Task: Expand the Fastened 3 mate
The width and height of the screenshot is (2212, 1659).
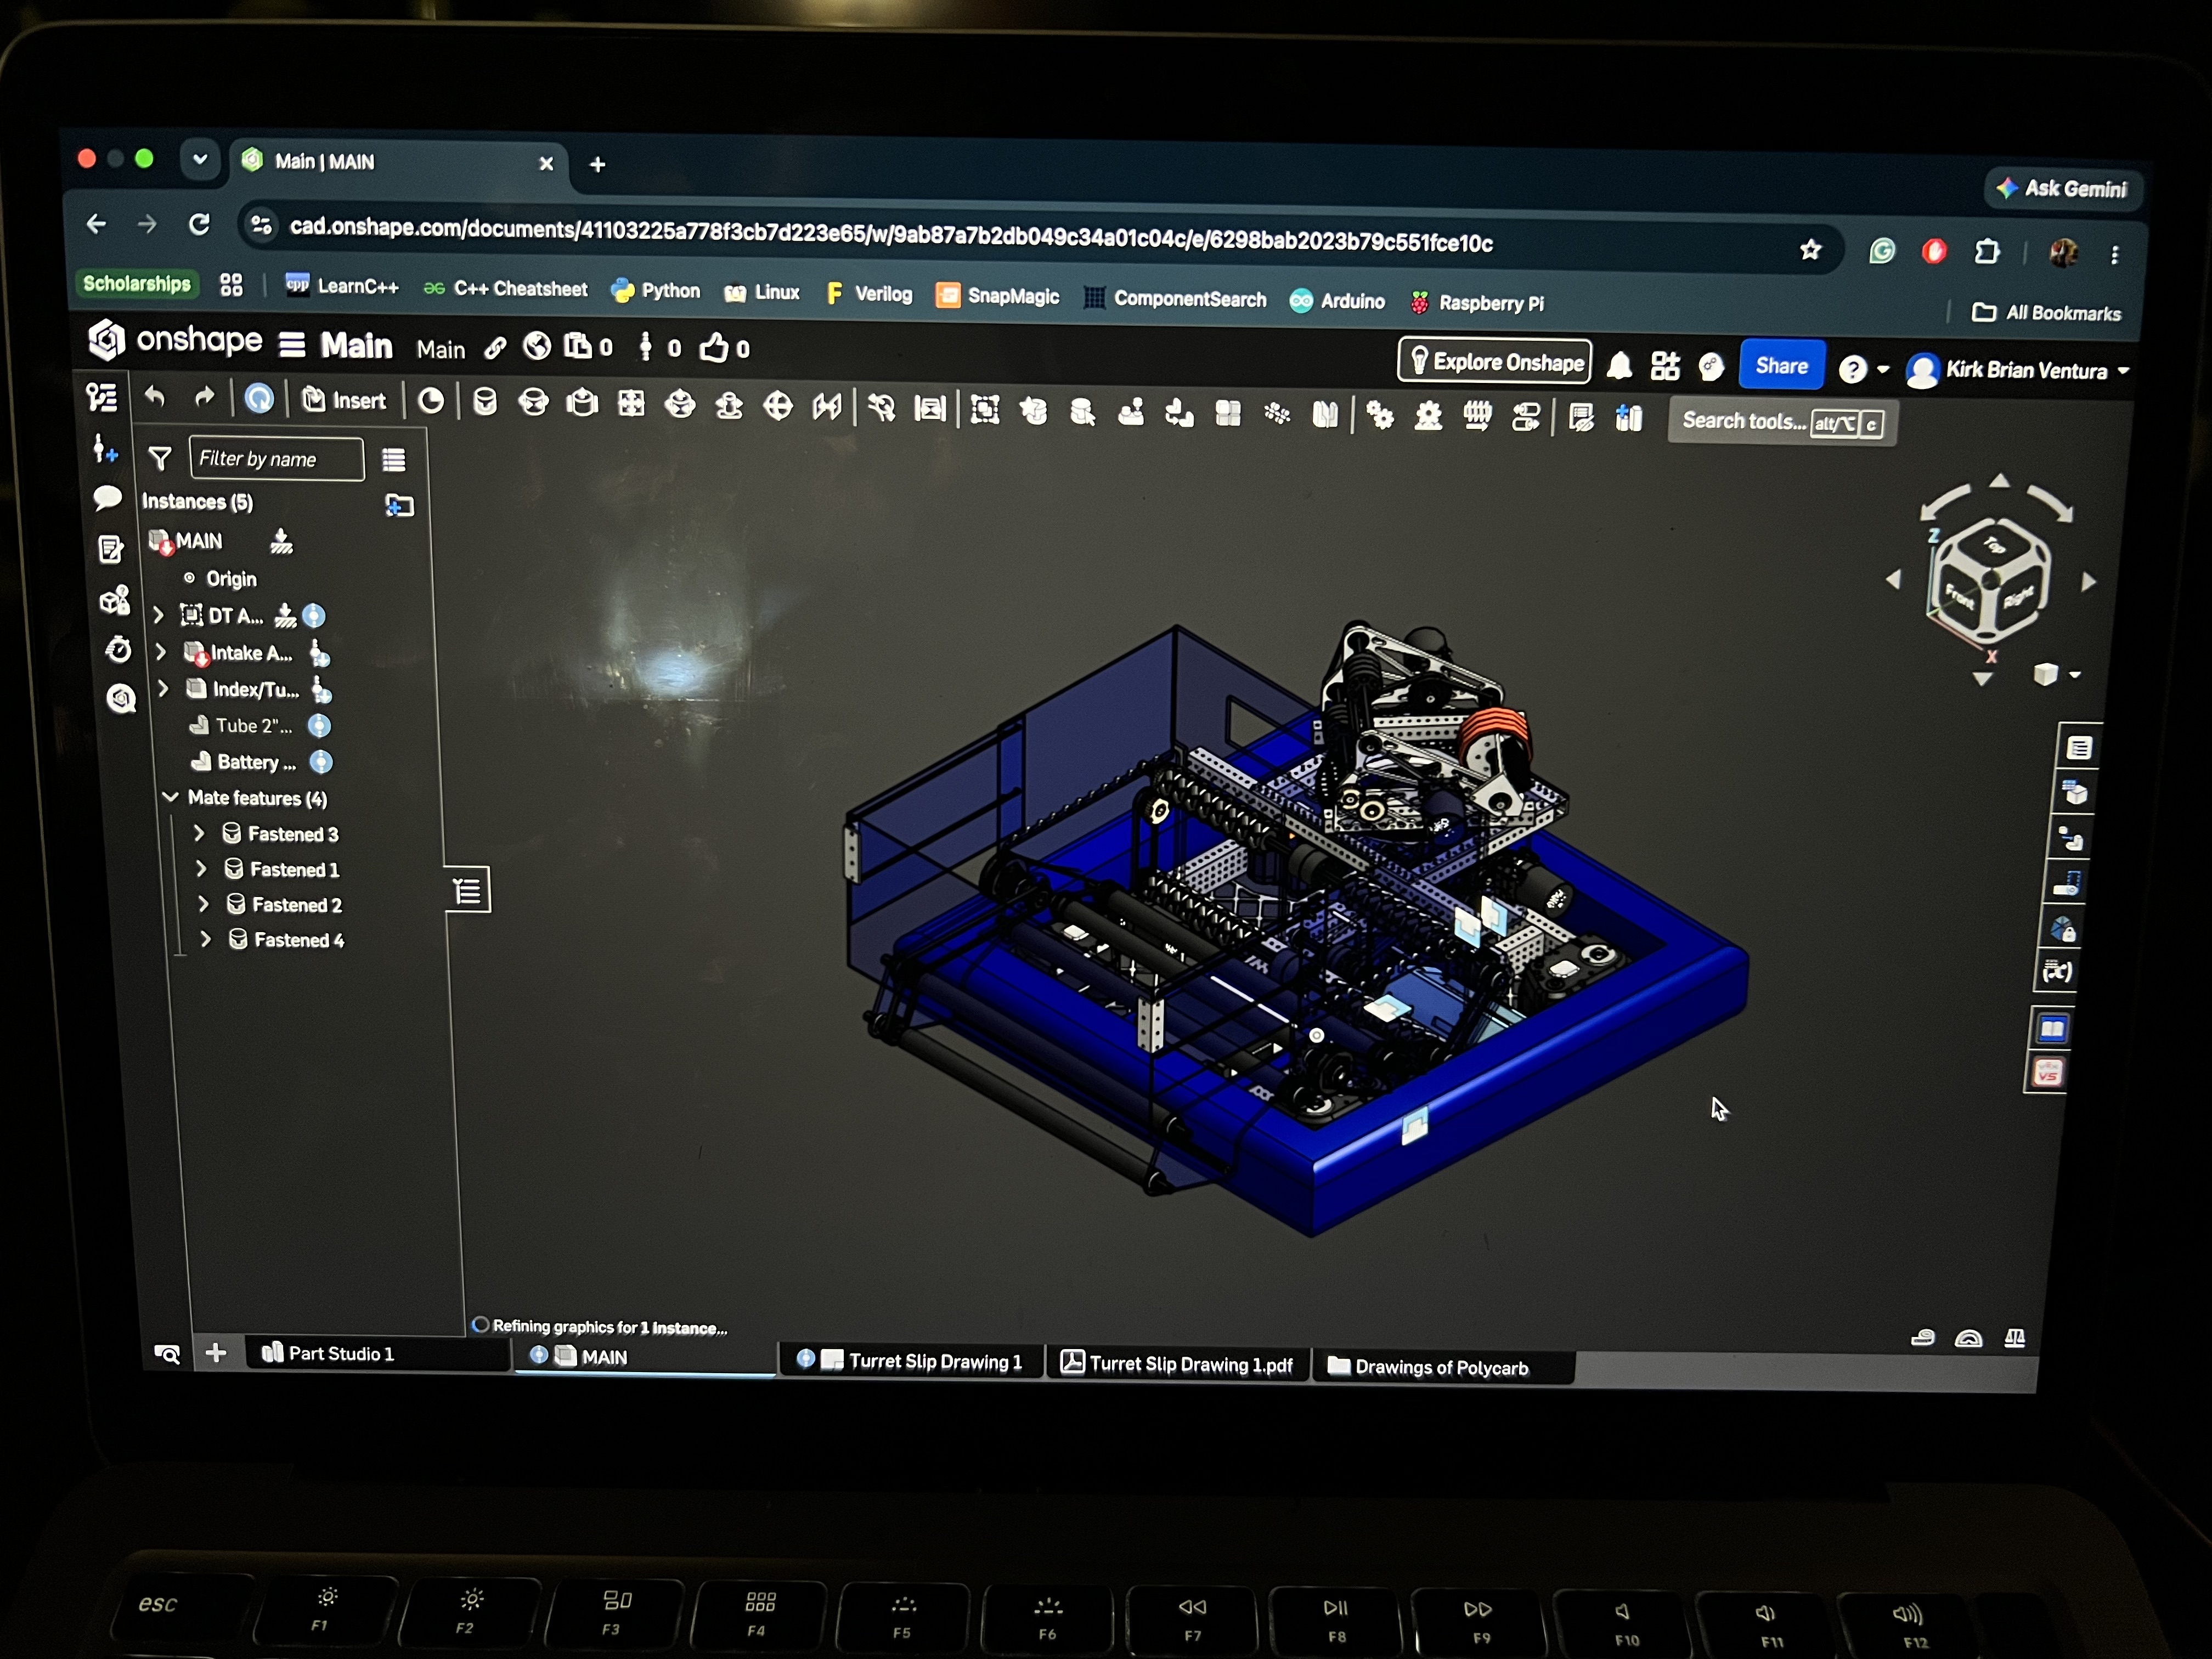Action: point(198,833)
